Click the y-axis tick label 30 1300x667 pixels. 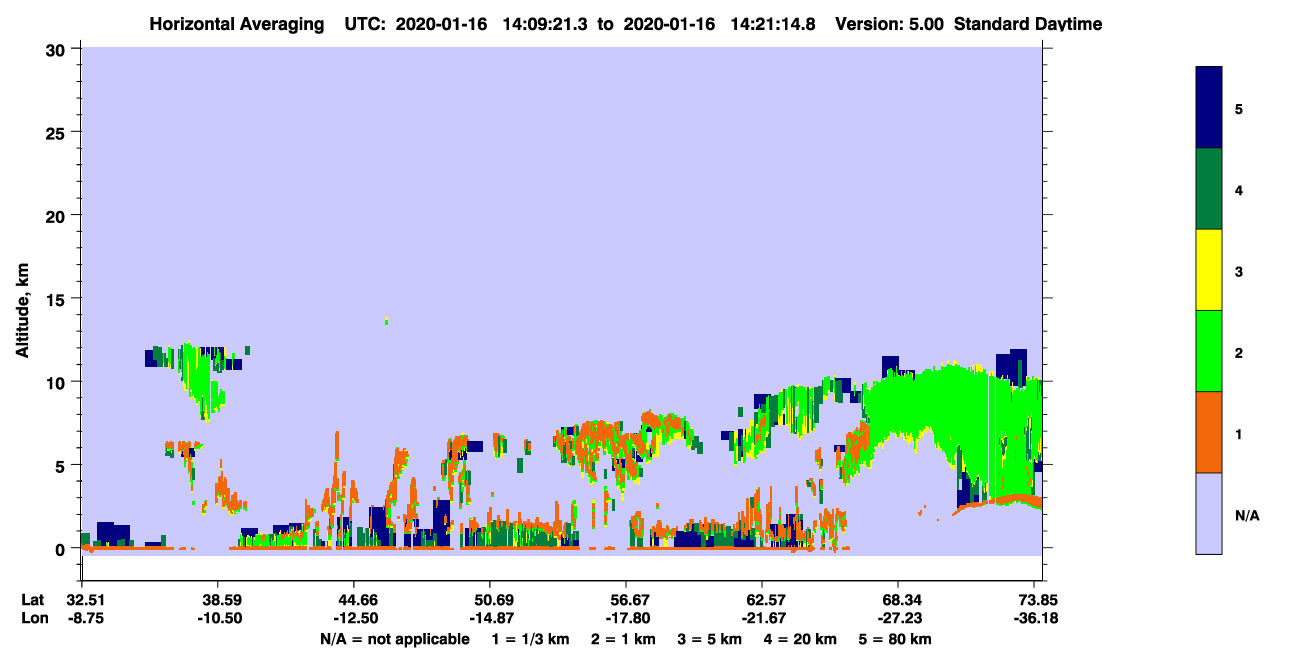point(58,49)
